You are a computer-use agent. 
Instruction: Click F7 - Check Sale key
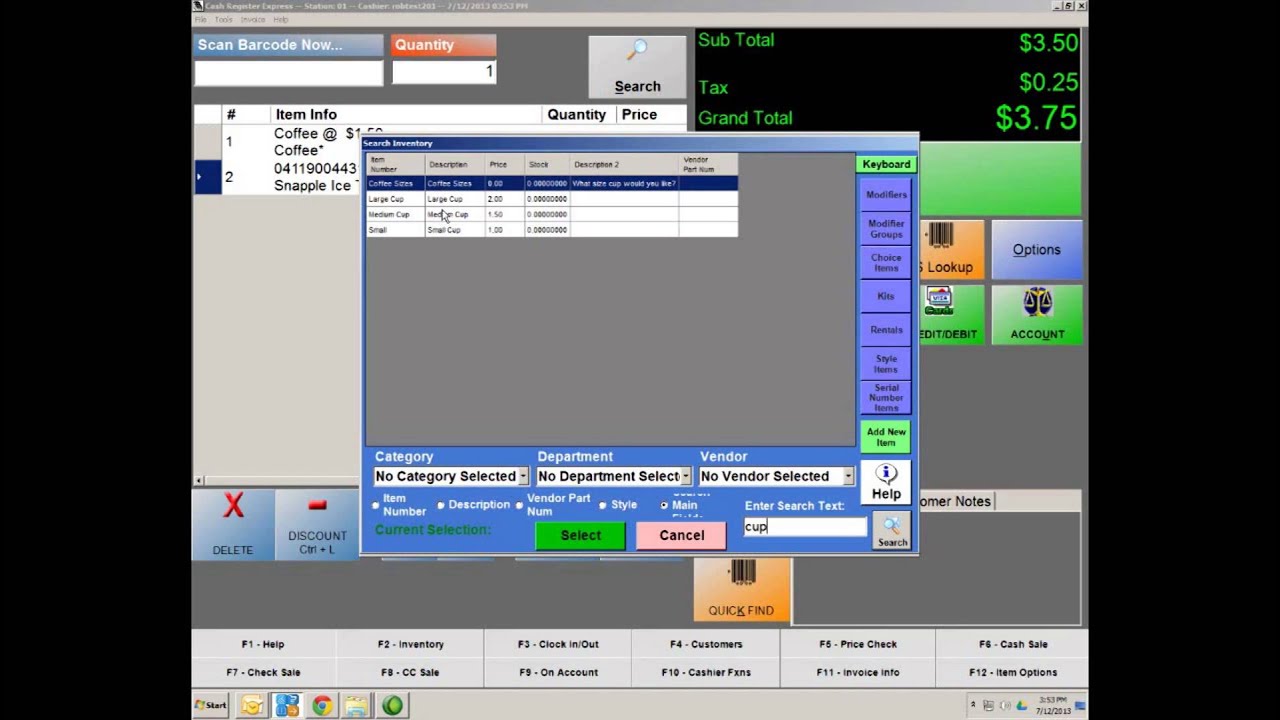coord(263,672)
